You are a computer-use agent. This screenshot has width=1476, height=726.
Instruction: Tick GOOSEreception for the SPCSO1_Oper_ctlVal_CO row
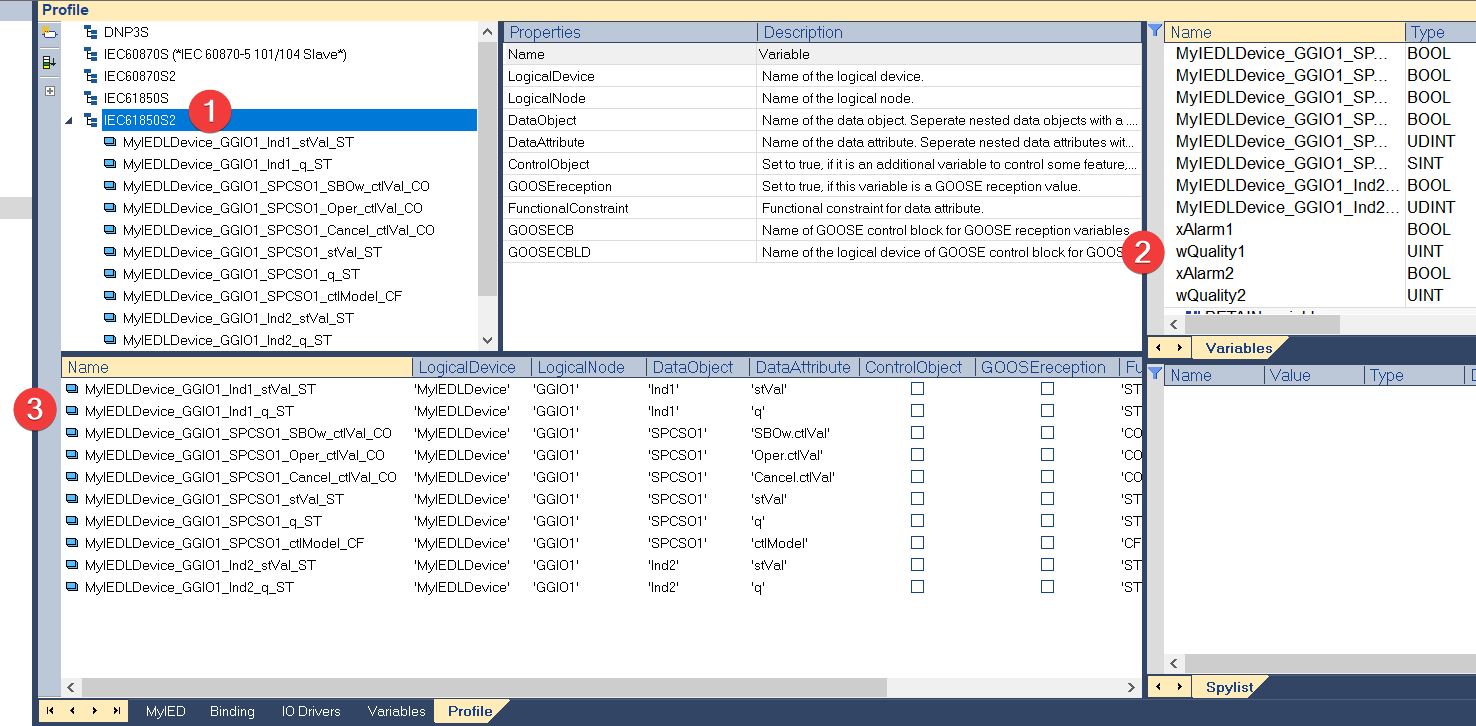pyautogui.click(x=1047, y=455)
